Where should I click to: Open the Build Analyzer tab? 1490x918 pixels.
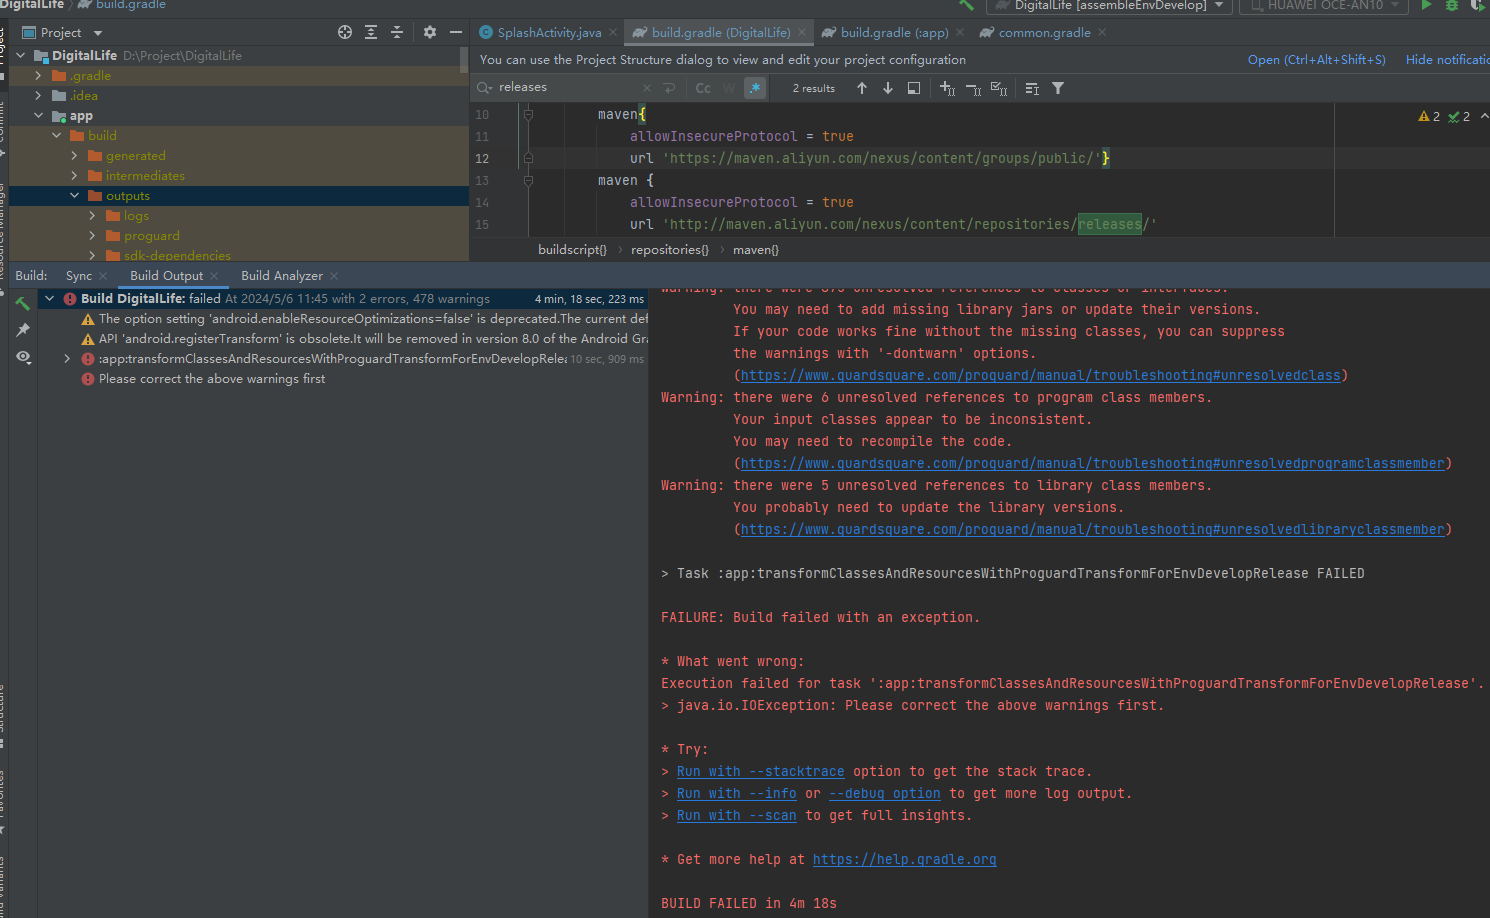click(x=282, y=276)
